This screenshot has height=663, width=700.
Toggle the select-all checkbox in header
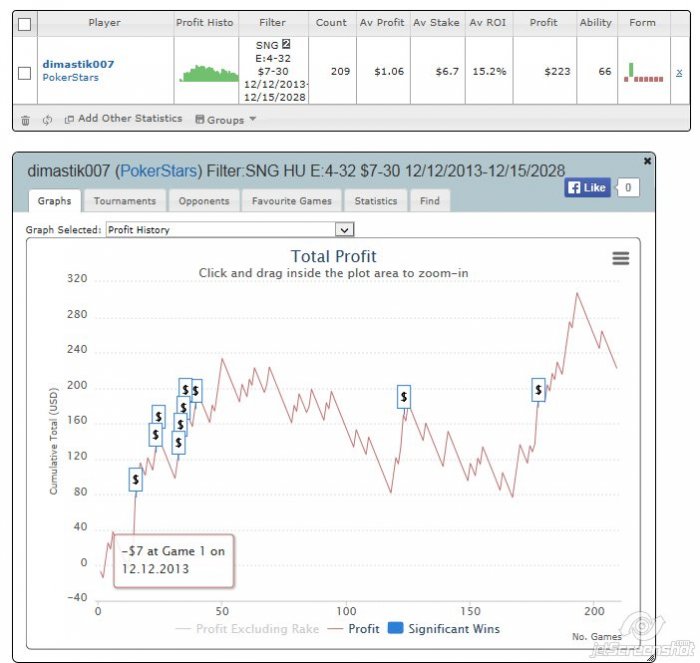tap(25, 24)
